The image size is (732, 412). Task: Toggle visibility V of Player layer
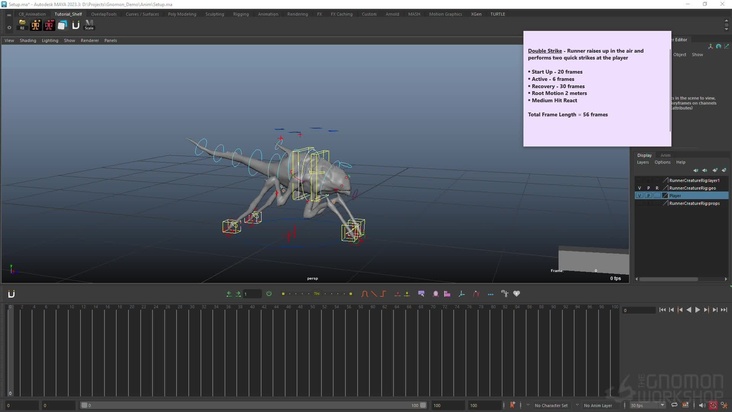[639, 195]
